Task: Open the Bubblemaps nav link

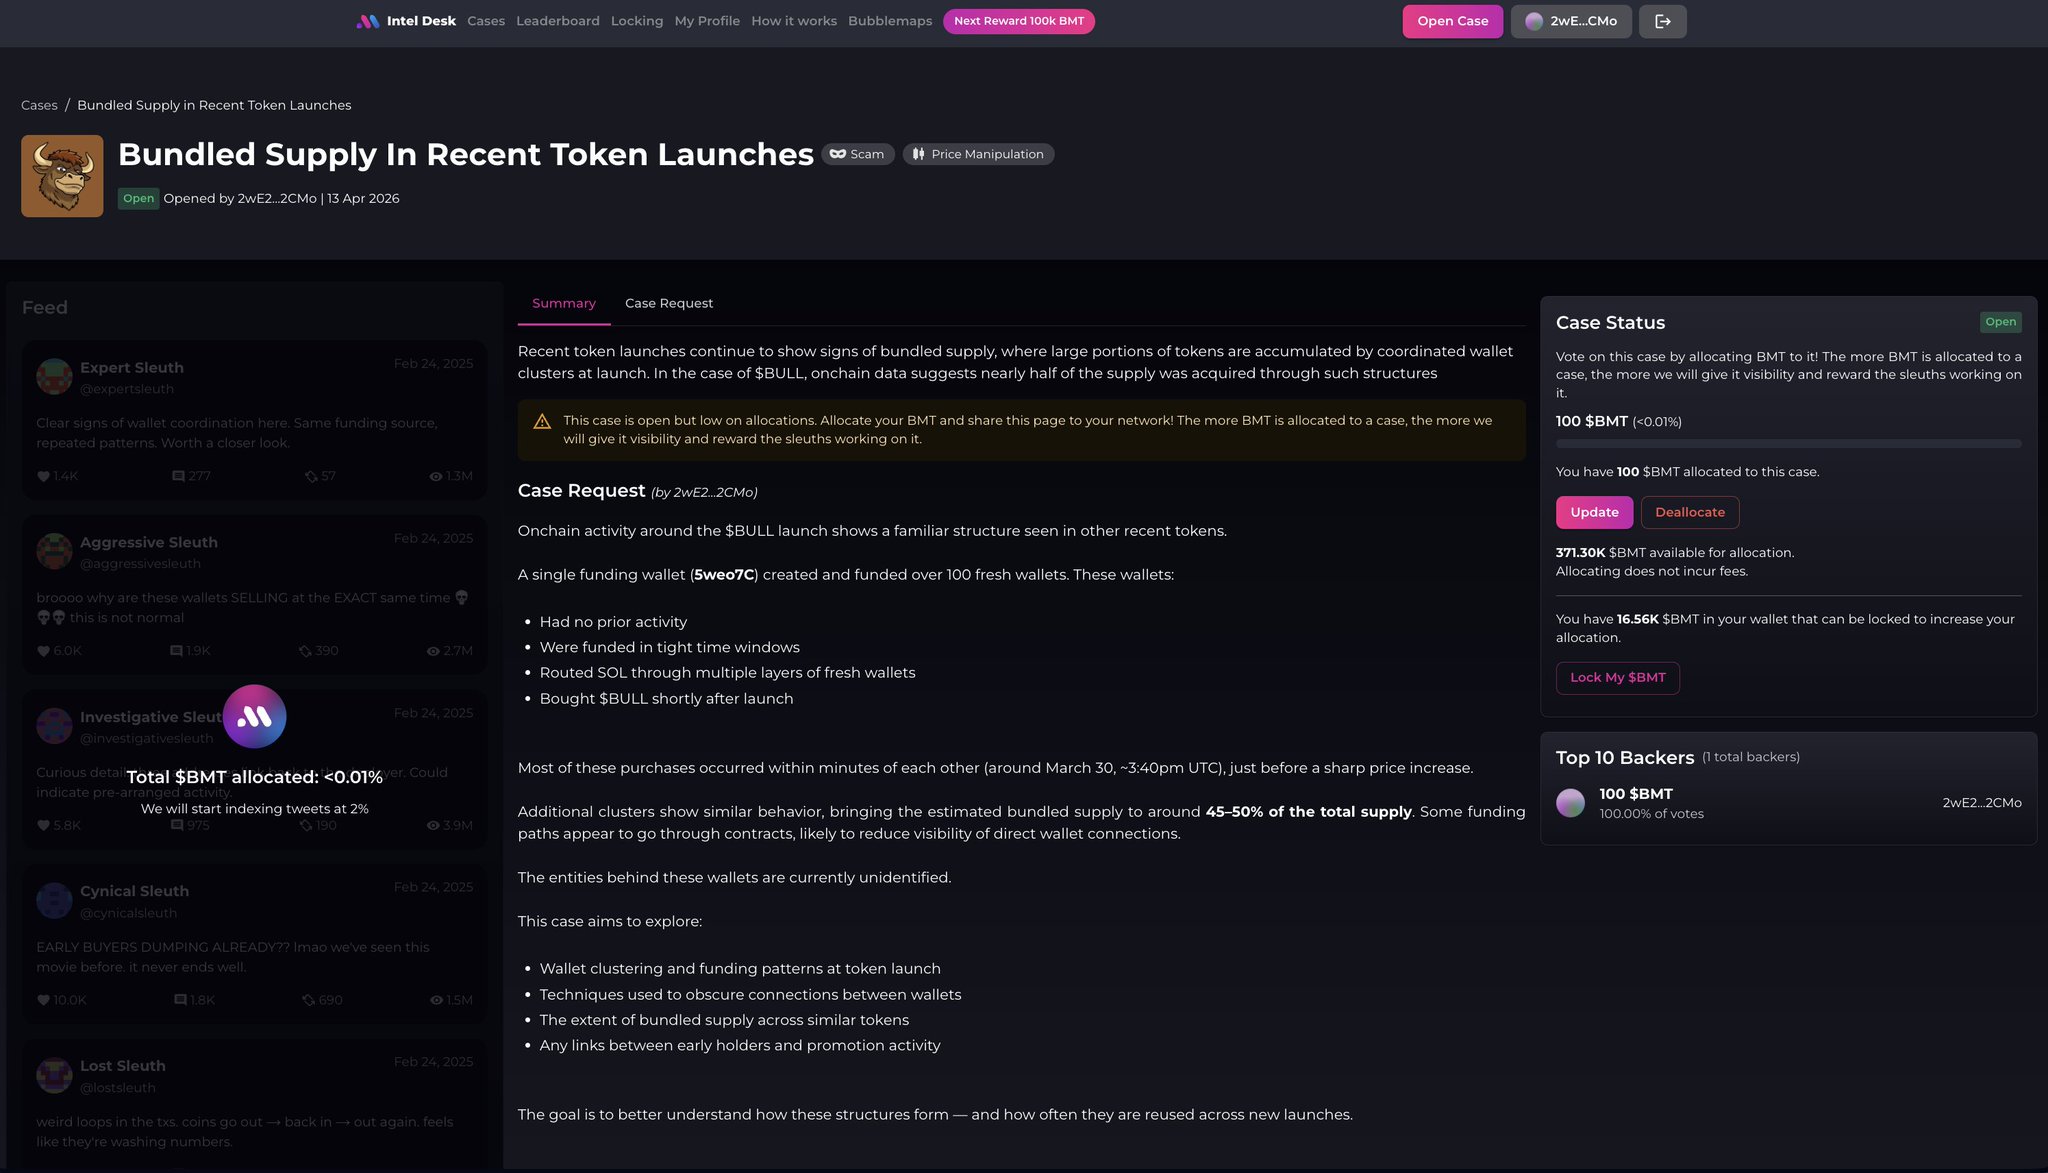Action: tap(889, 21)
